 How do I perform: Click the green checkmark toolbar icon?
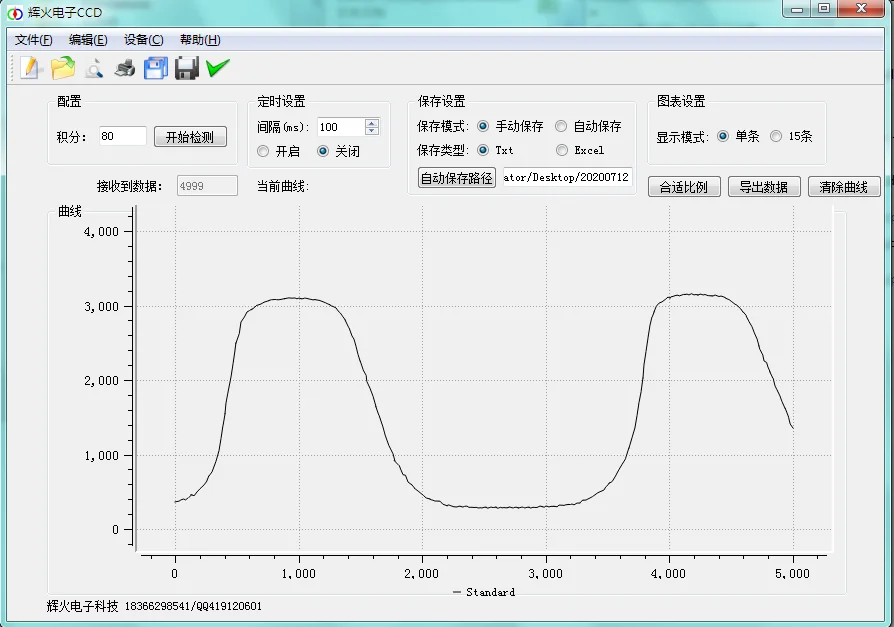[x=218, y=68]
